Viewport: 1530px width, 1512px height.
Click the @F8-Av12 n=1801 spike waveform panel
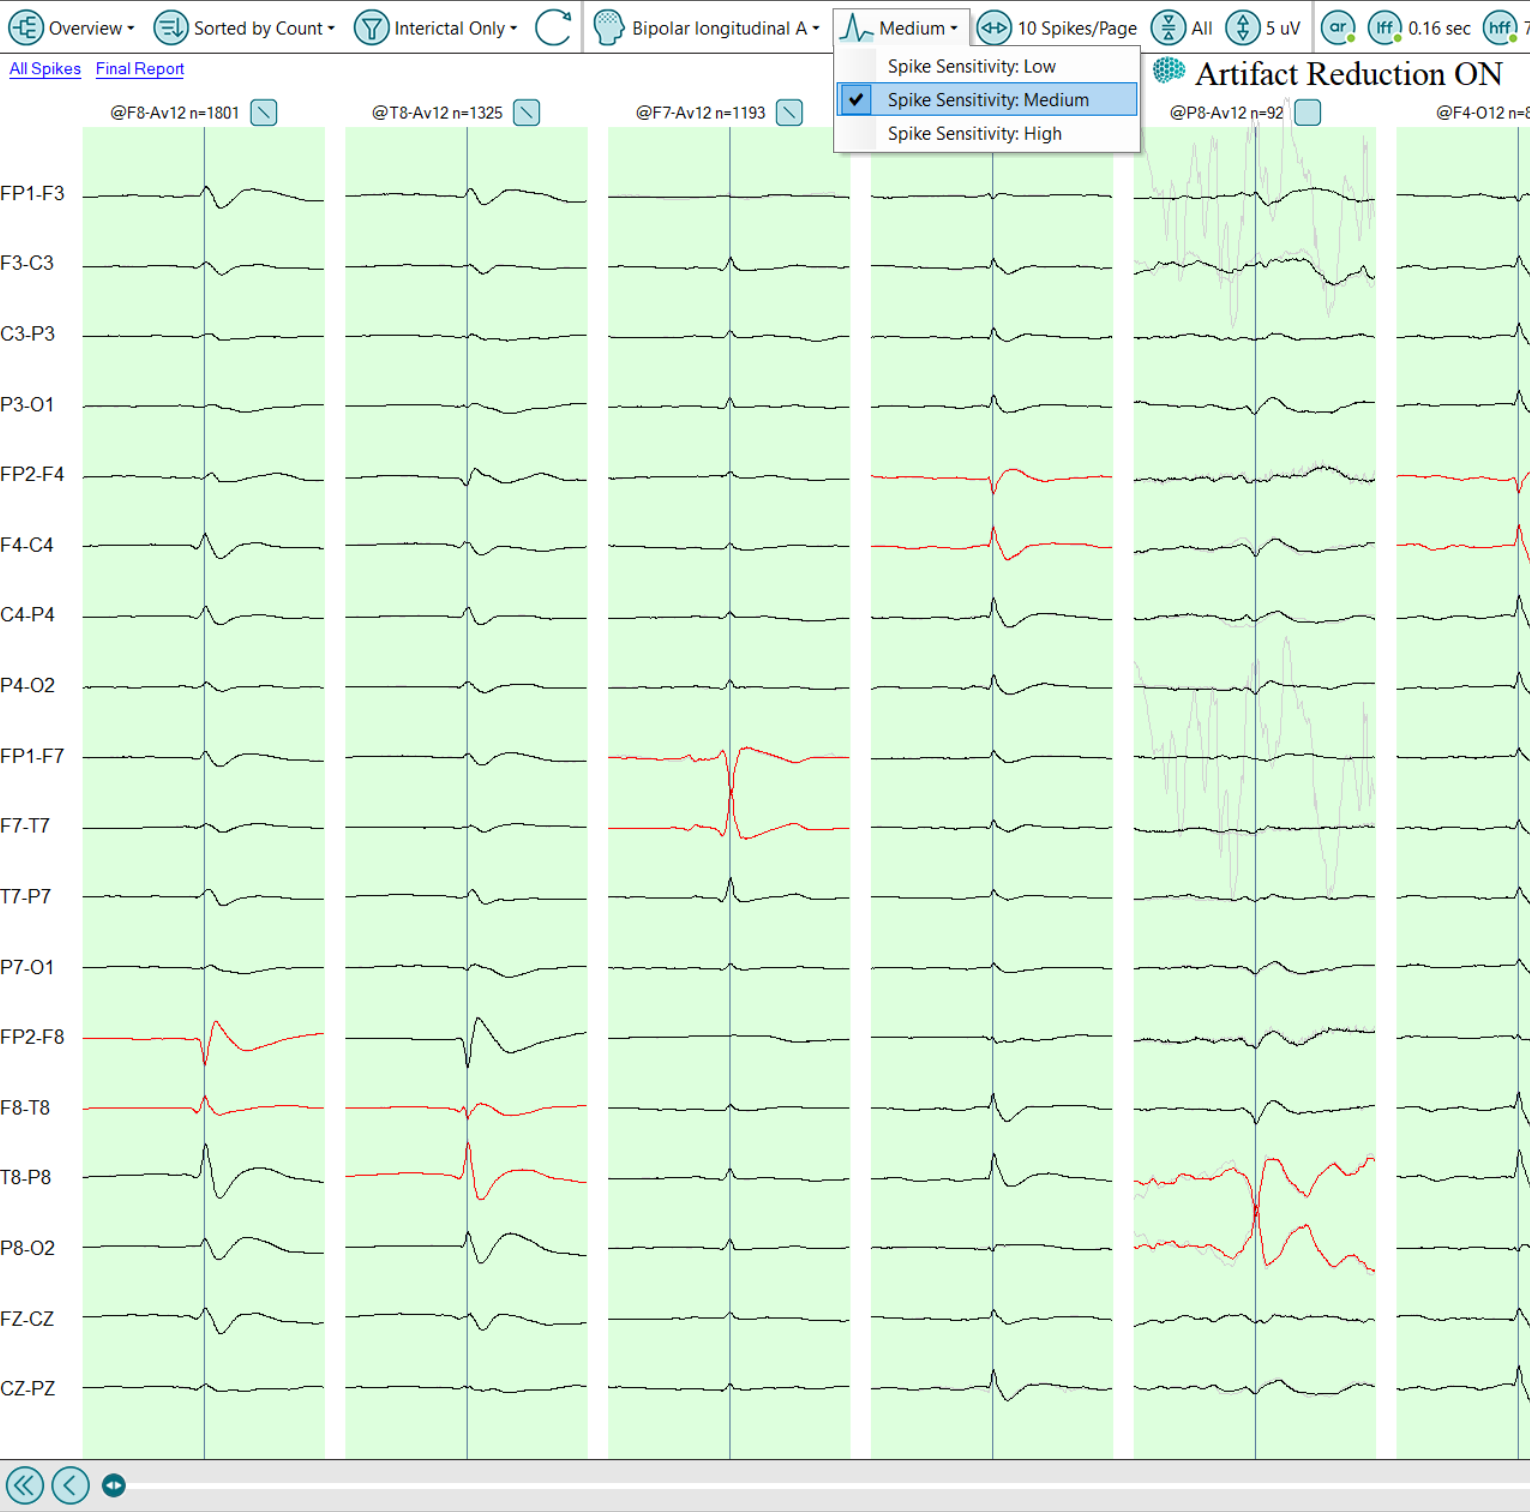204,792
